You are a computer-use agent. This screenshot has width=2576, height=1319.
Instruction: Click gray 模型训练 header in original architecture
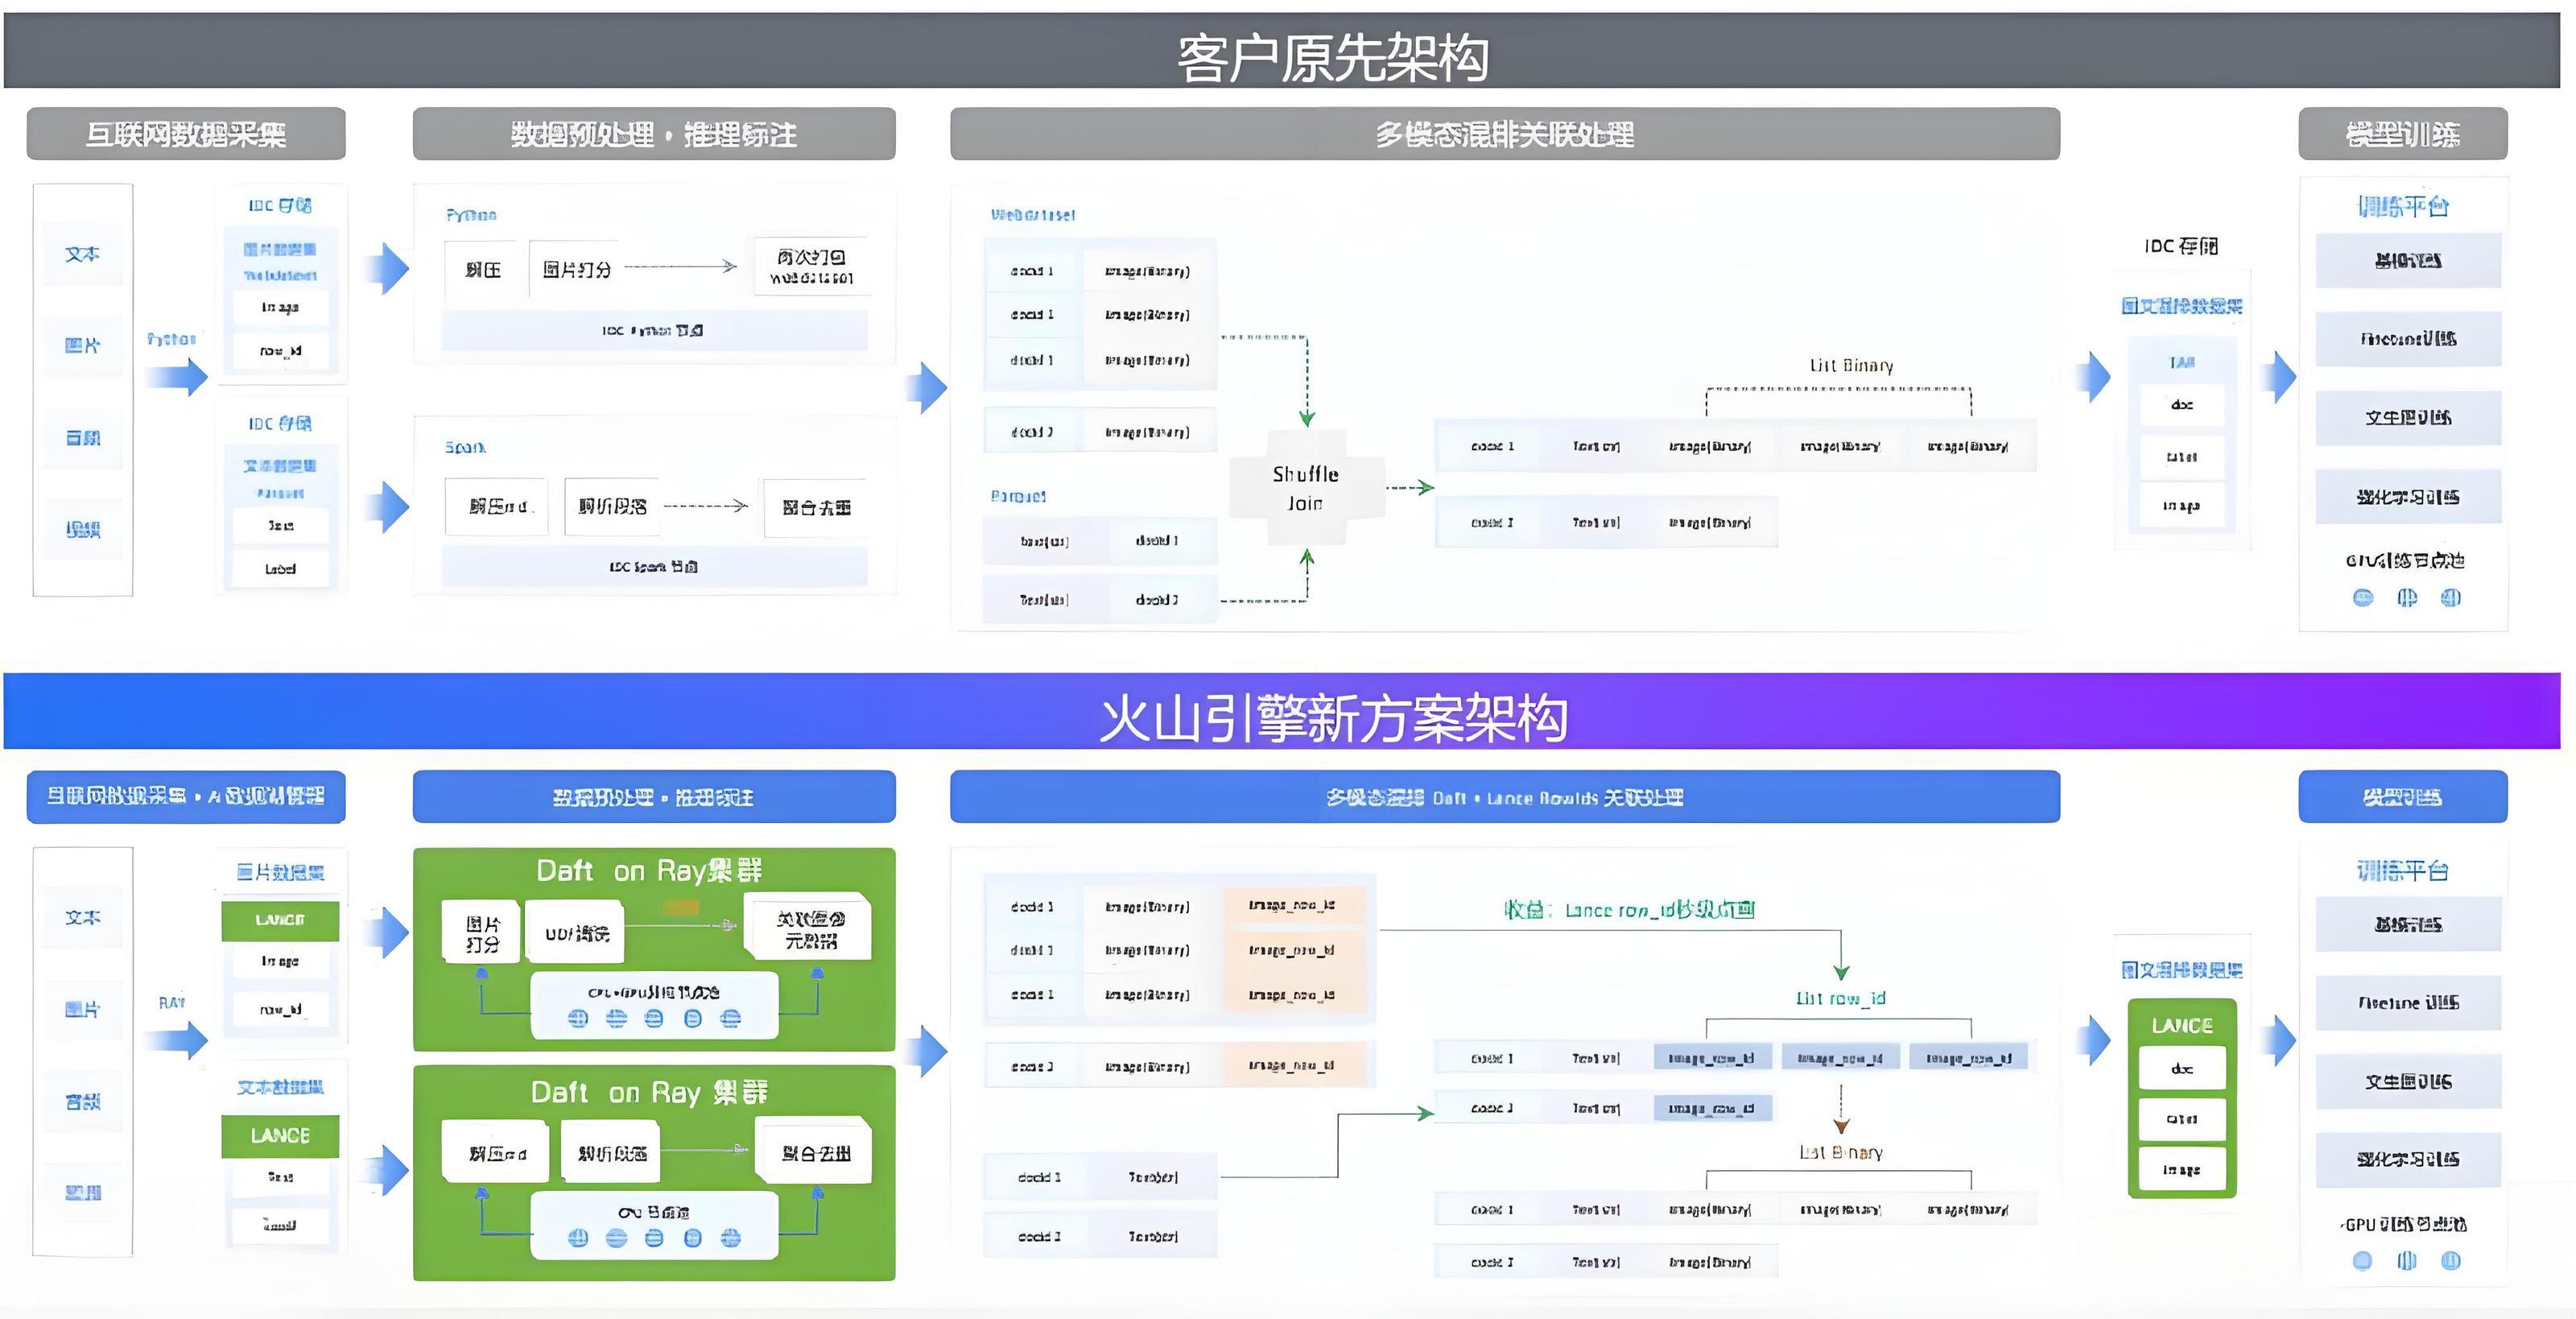[2403, 134]
